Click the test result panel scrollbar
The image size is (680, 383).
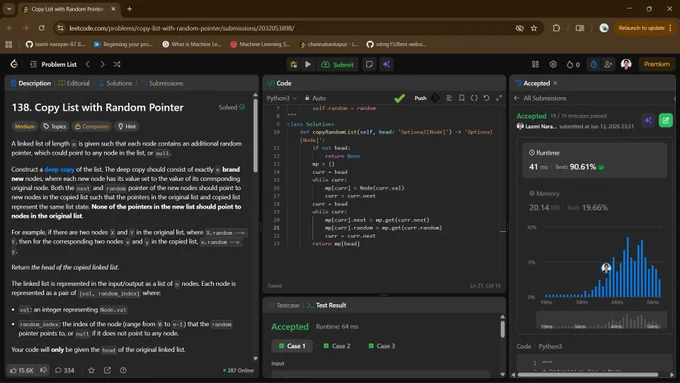pos(503,329)
